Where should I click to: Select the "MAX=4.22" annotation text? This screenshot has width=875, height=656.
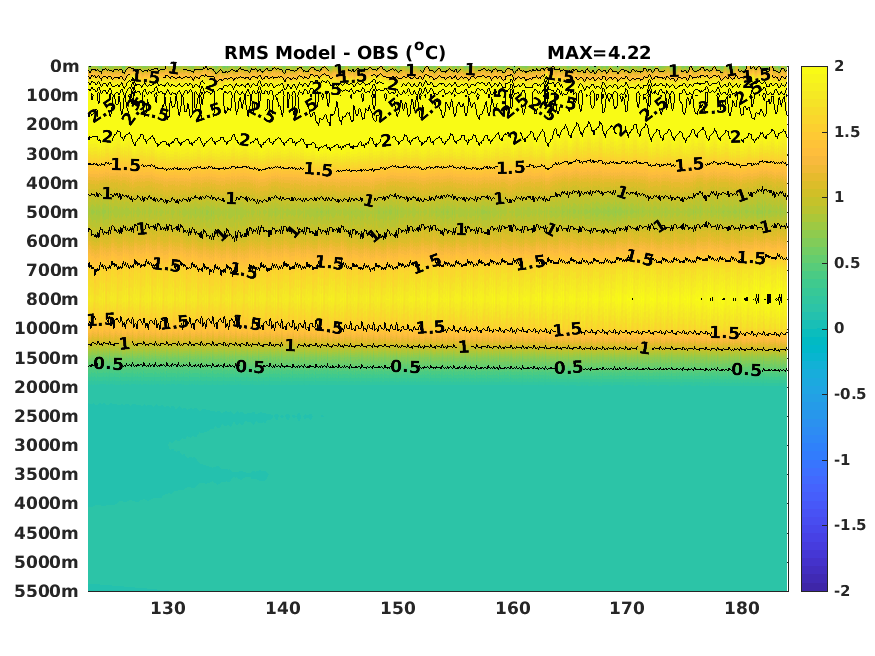point(599,53)
